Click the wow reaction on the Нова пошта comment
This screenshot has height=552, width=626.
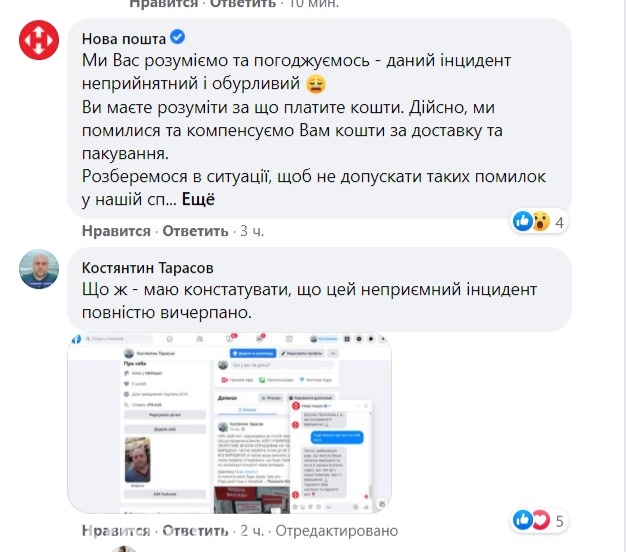[x=540, y=221]
